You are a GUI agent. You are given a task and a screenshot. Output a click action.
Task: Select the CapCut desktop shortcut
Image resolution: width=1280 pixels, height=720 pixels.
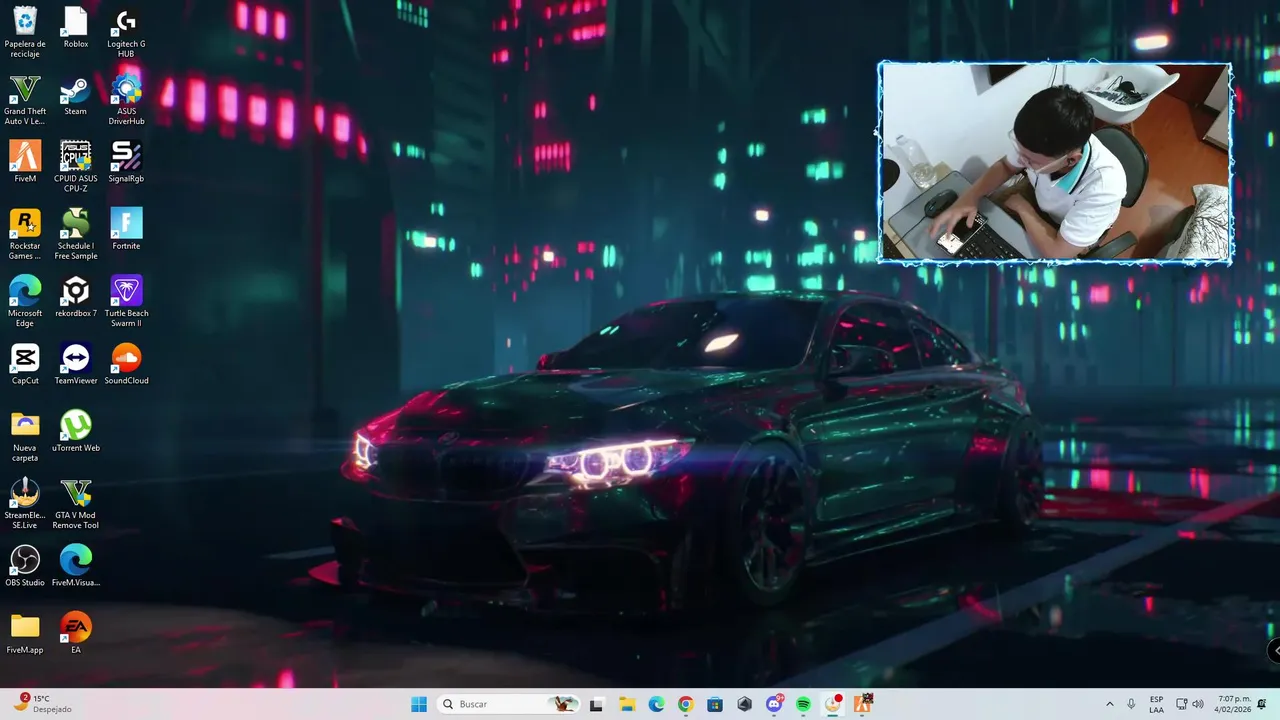tap(25, 364)
